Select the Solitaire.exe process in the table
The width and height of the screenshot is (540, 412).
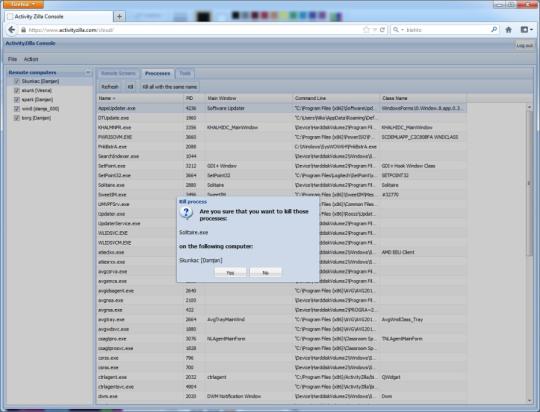(x=281, y=185)
